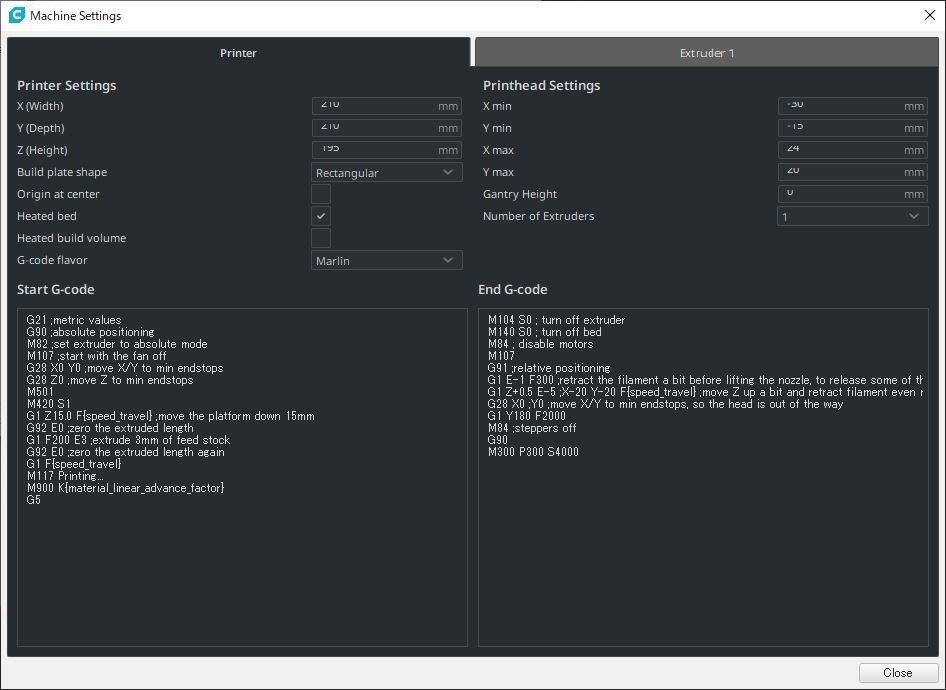946x690 pixels.
Task: Edit the X (Width) value field
Action: (x=387, y=106)
